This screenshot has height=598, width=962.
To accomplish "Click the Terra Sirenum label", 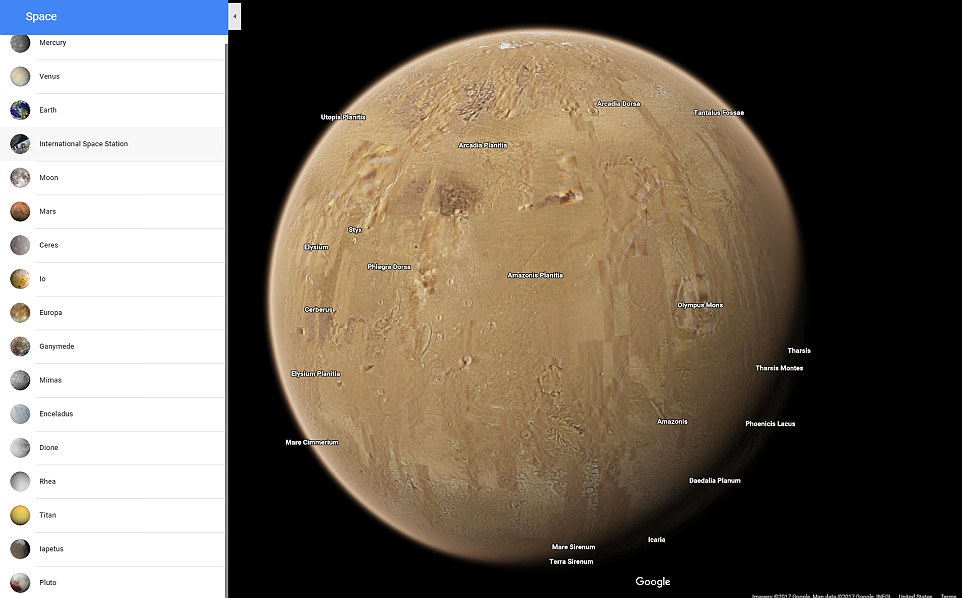I will click(571, 561).
